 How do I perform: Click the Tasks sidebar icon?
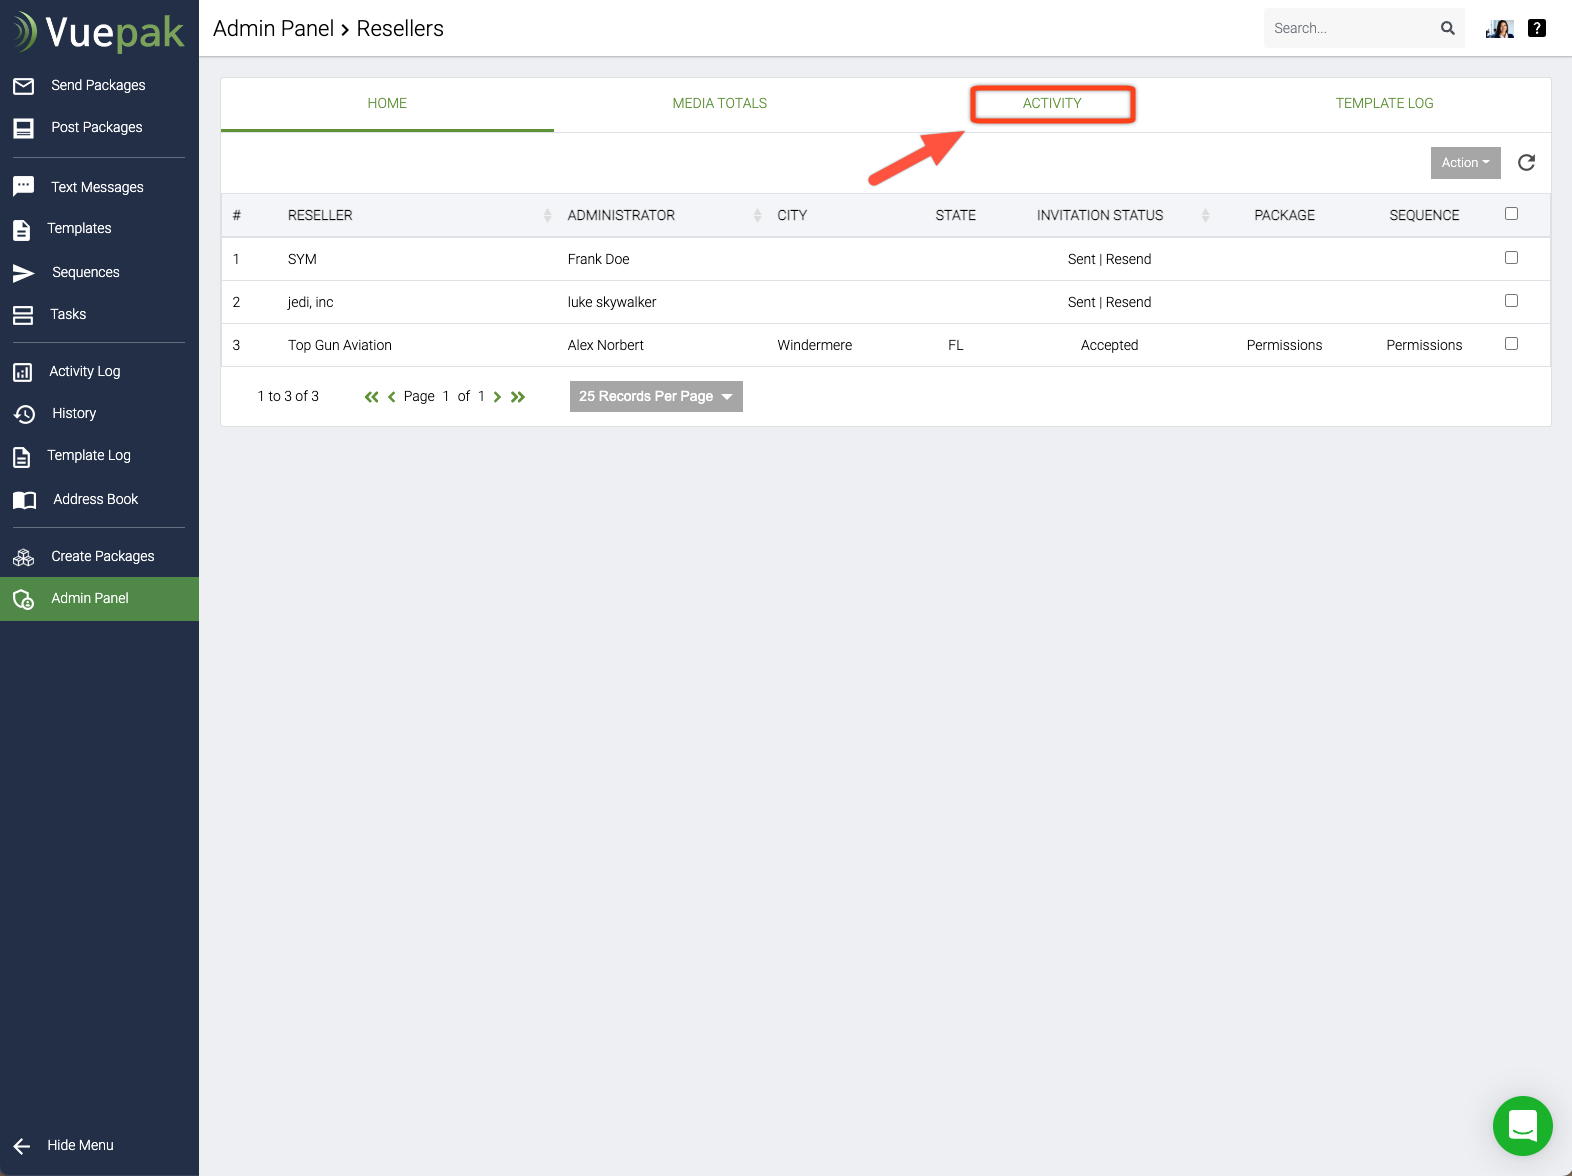[x=23, y=315]
